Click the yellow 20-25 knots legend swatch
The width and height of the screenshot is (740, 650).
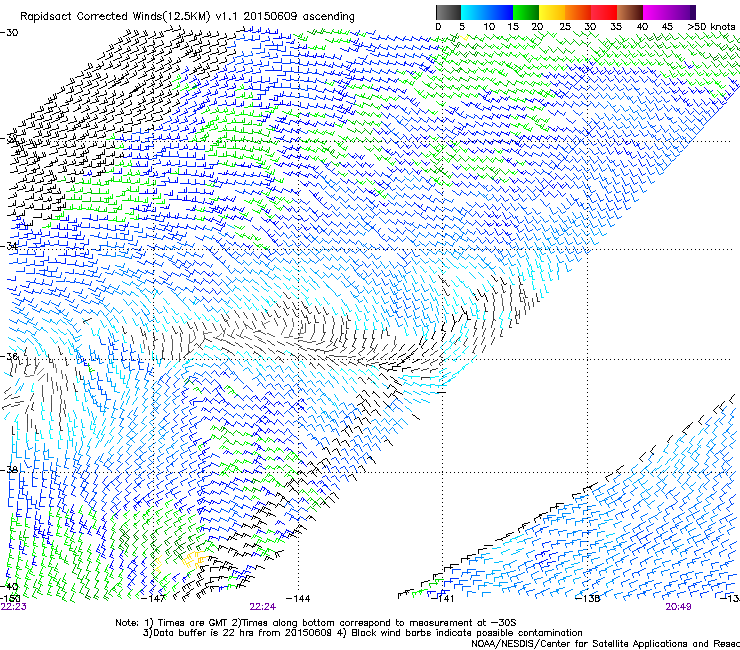552,12
